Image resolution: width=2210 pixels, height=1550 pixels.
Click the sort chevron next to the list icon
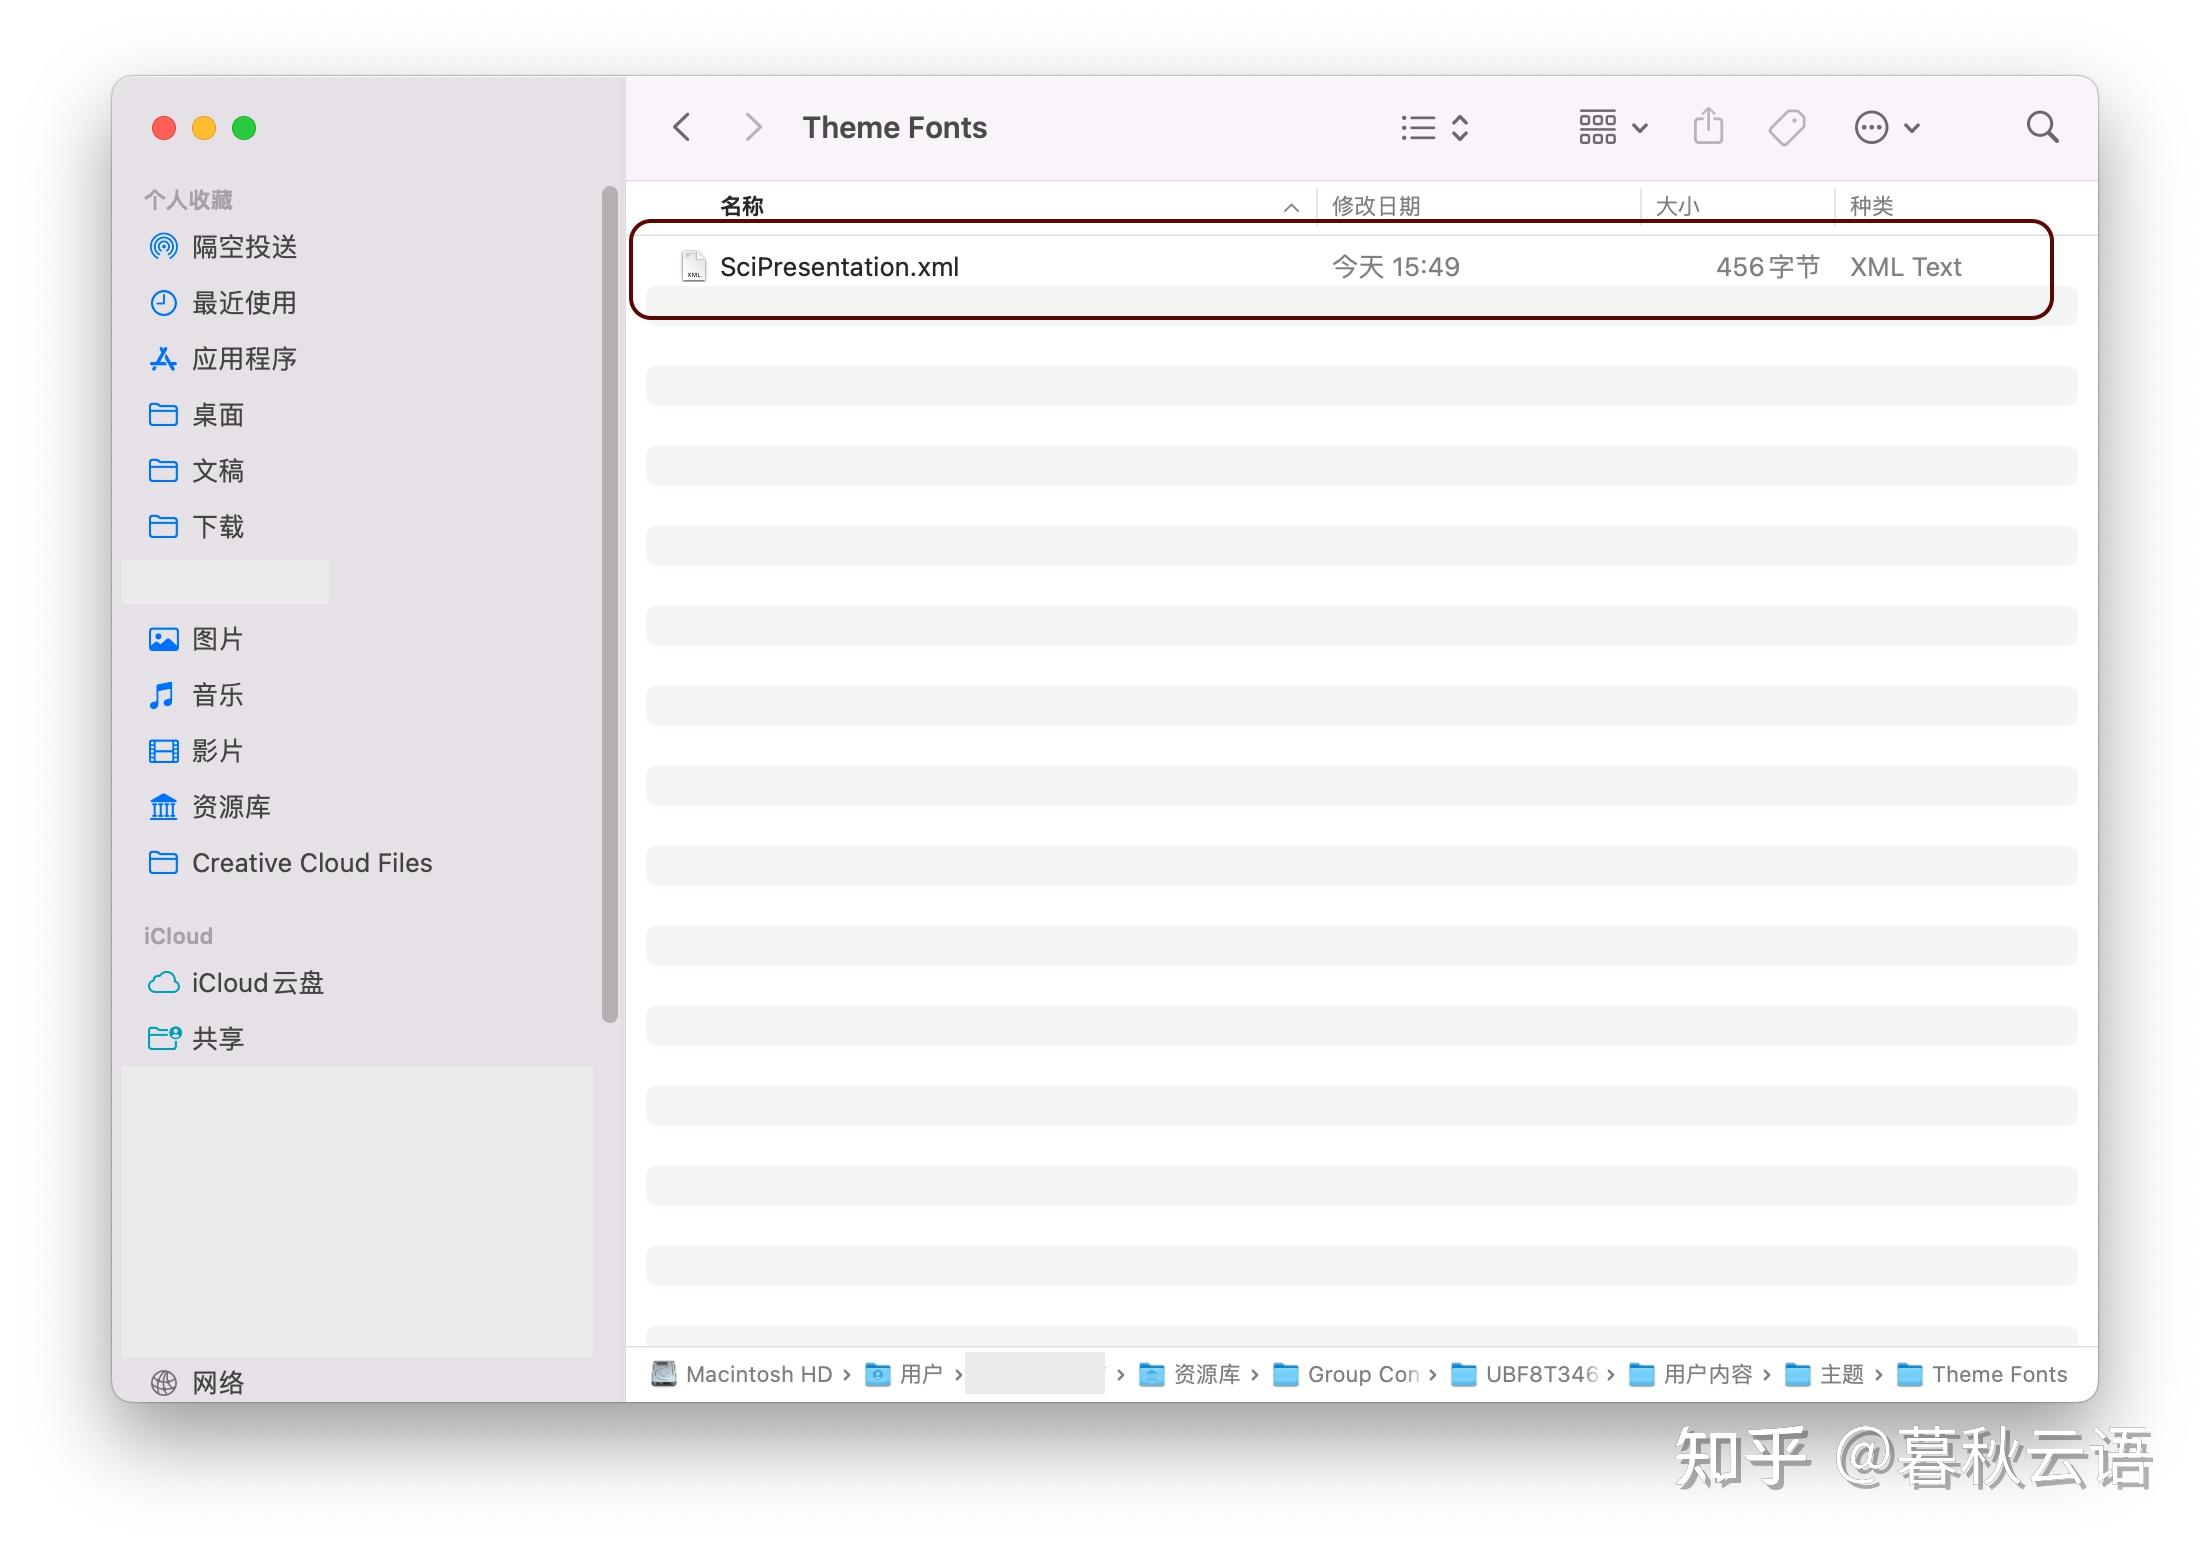[x=1459, y=126]
